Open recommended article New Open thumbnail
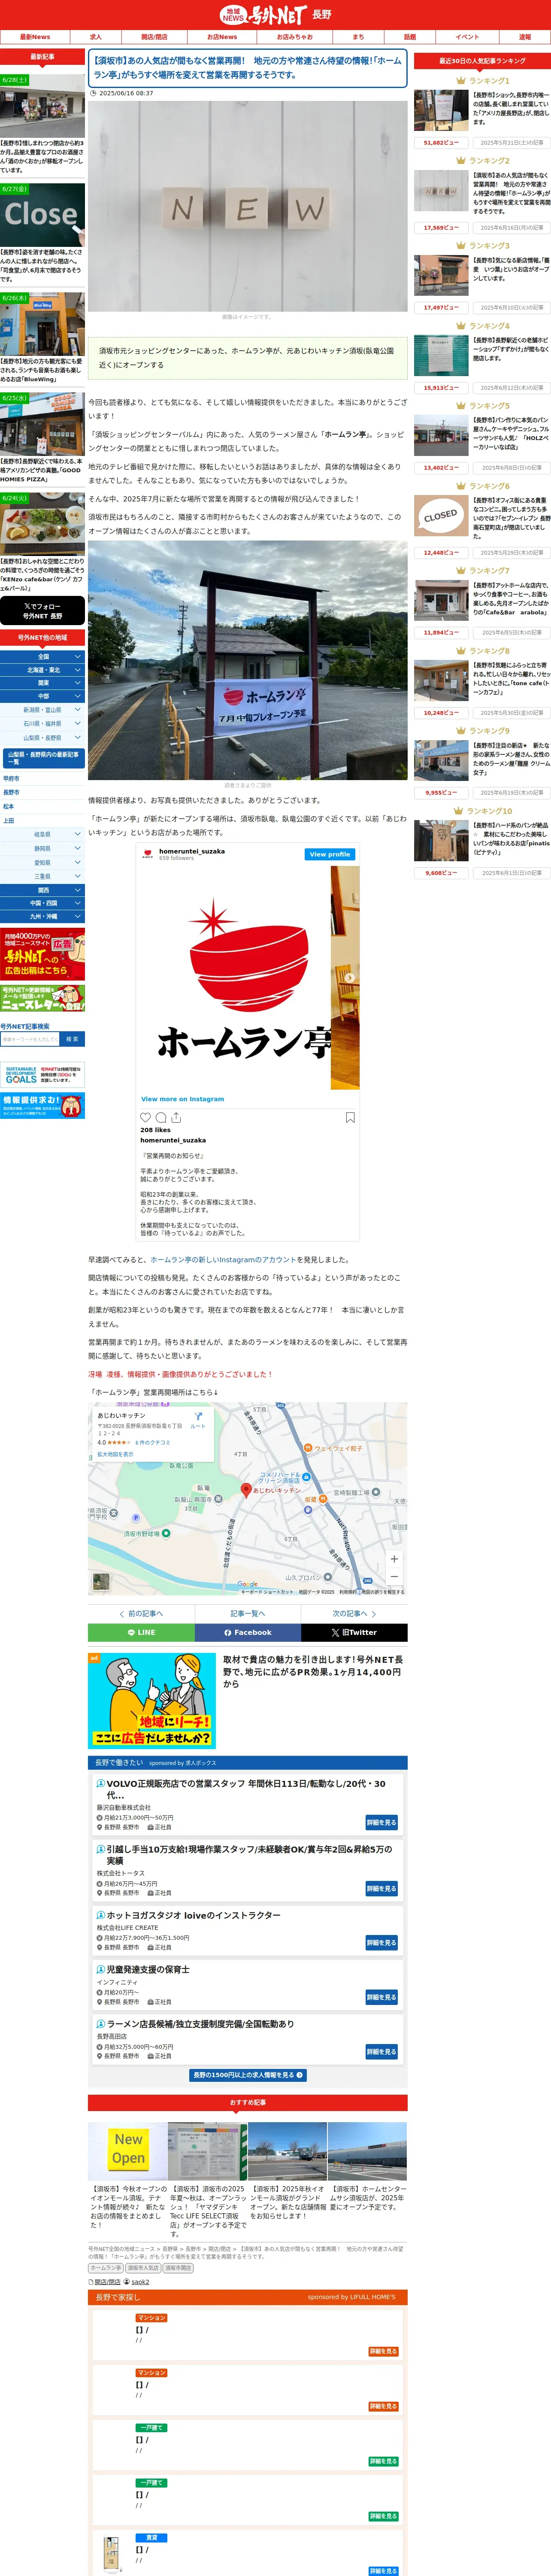The image size is (551, 2576). point(127,2151)
